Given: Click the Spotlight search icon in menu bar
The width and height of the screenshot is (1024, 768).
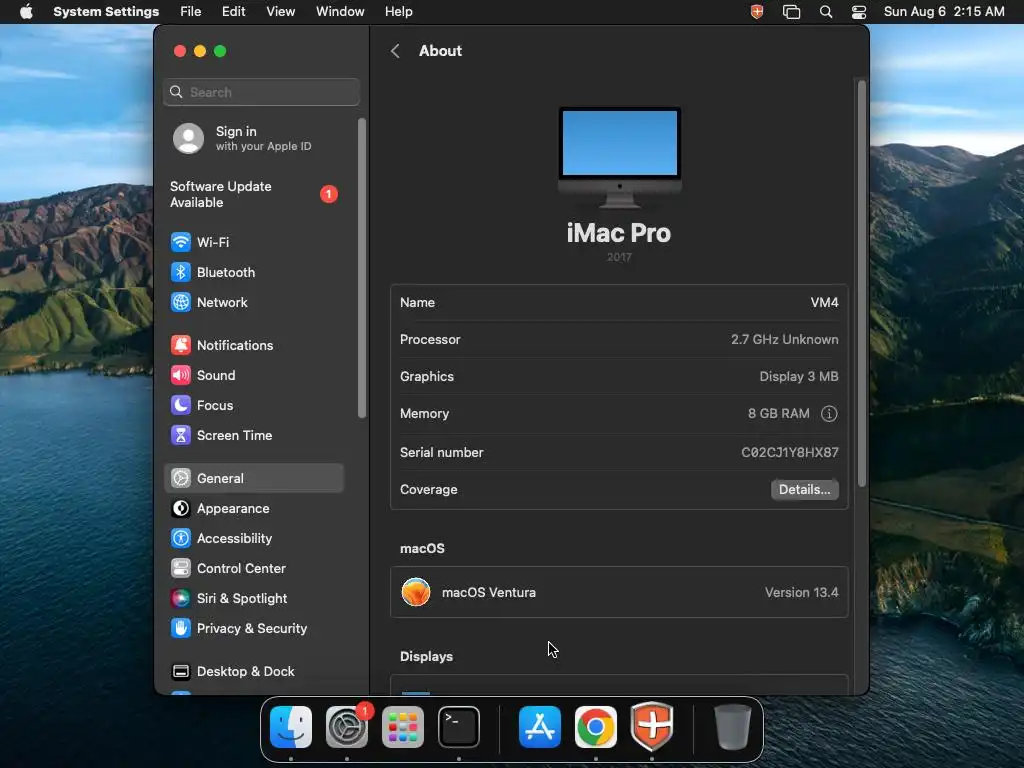Looking at the screenshot, I should coord(825,12).
